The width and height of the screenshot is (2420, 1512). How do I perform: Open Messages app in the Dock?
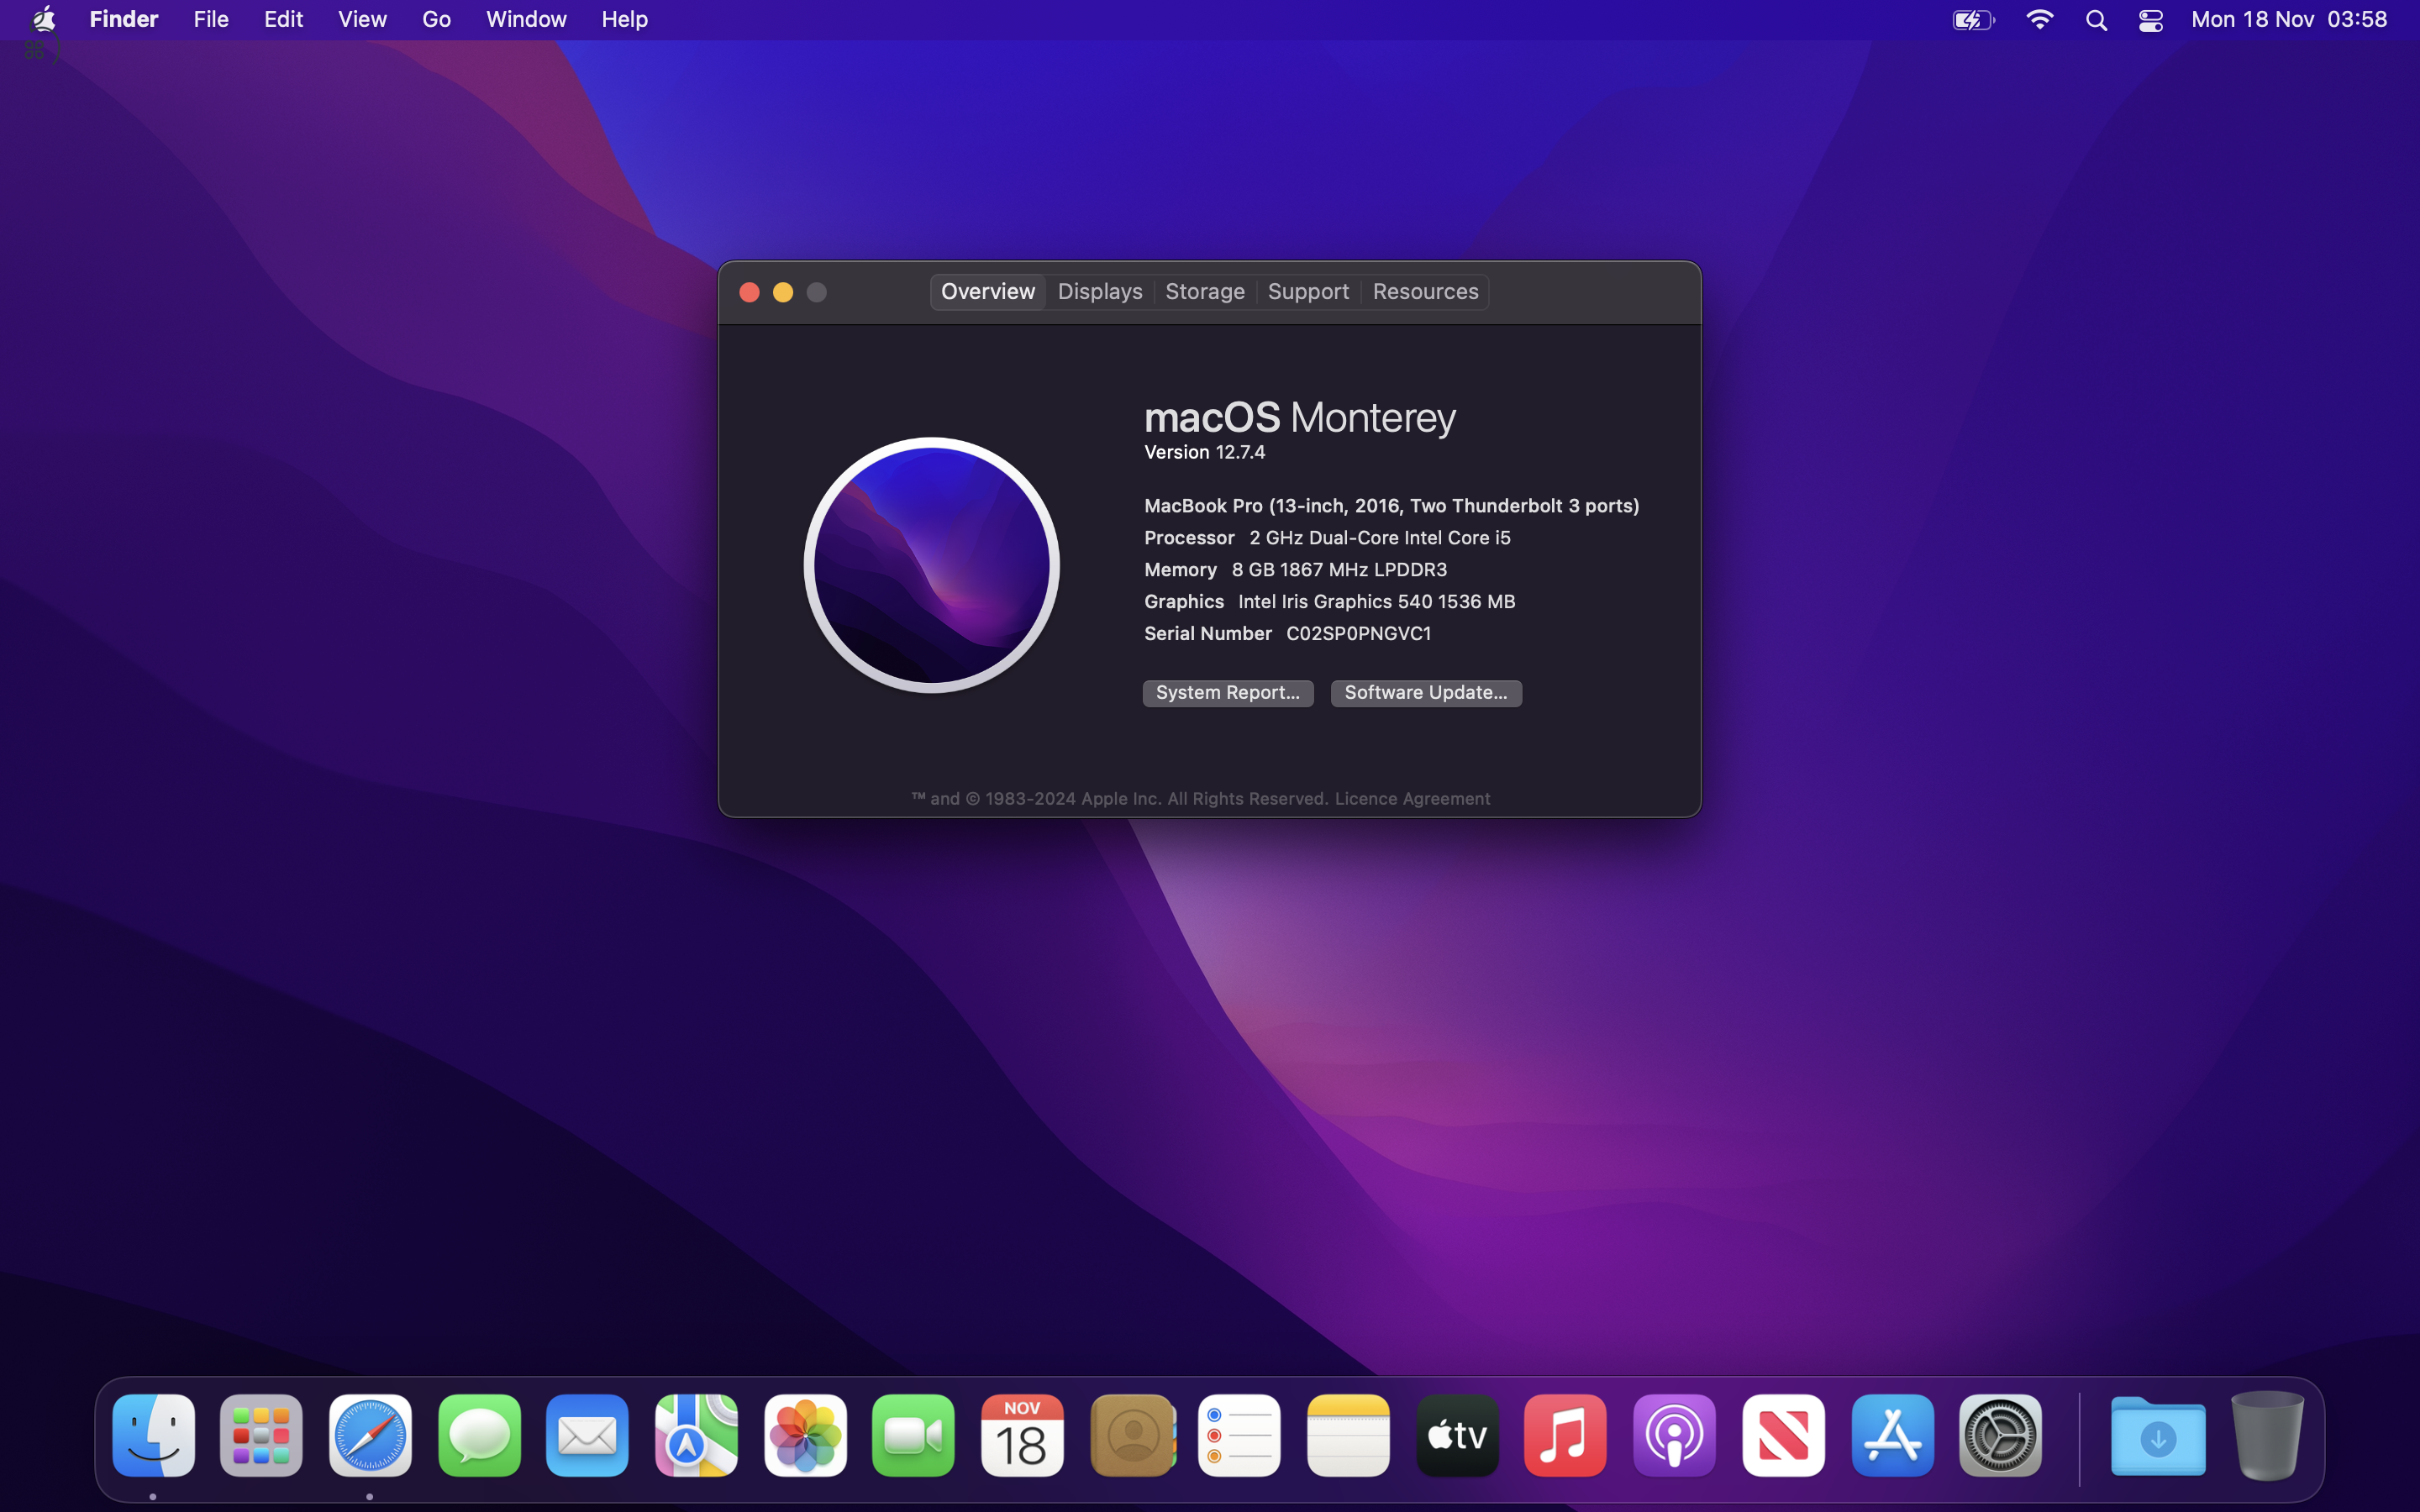(479, 1435)
